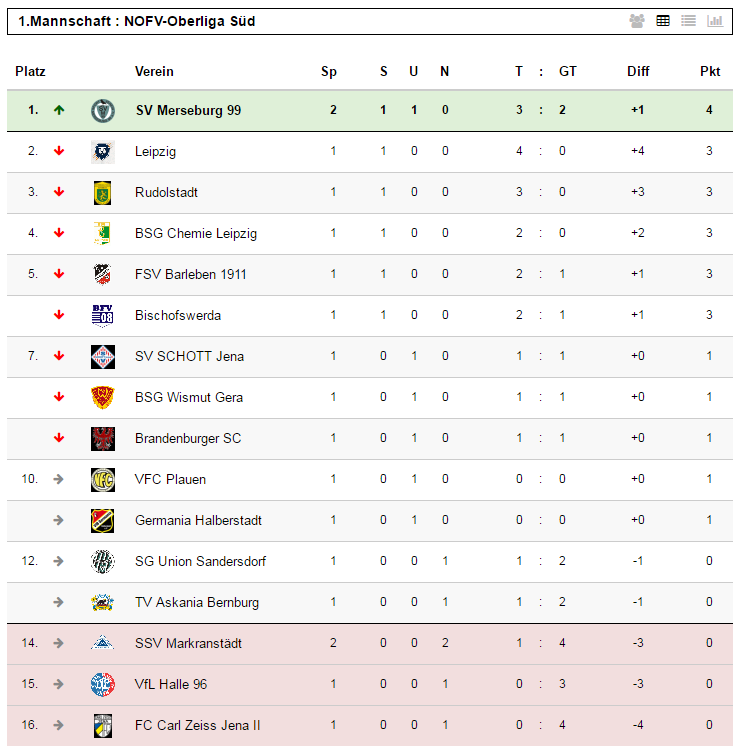Click the Bischofswerda BFV 08 logo
Viewport: 740px width, 753px height.
[x=103, y=316]
